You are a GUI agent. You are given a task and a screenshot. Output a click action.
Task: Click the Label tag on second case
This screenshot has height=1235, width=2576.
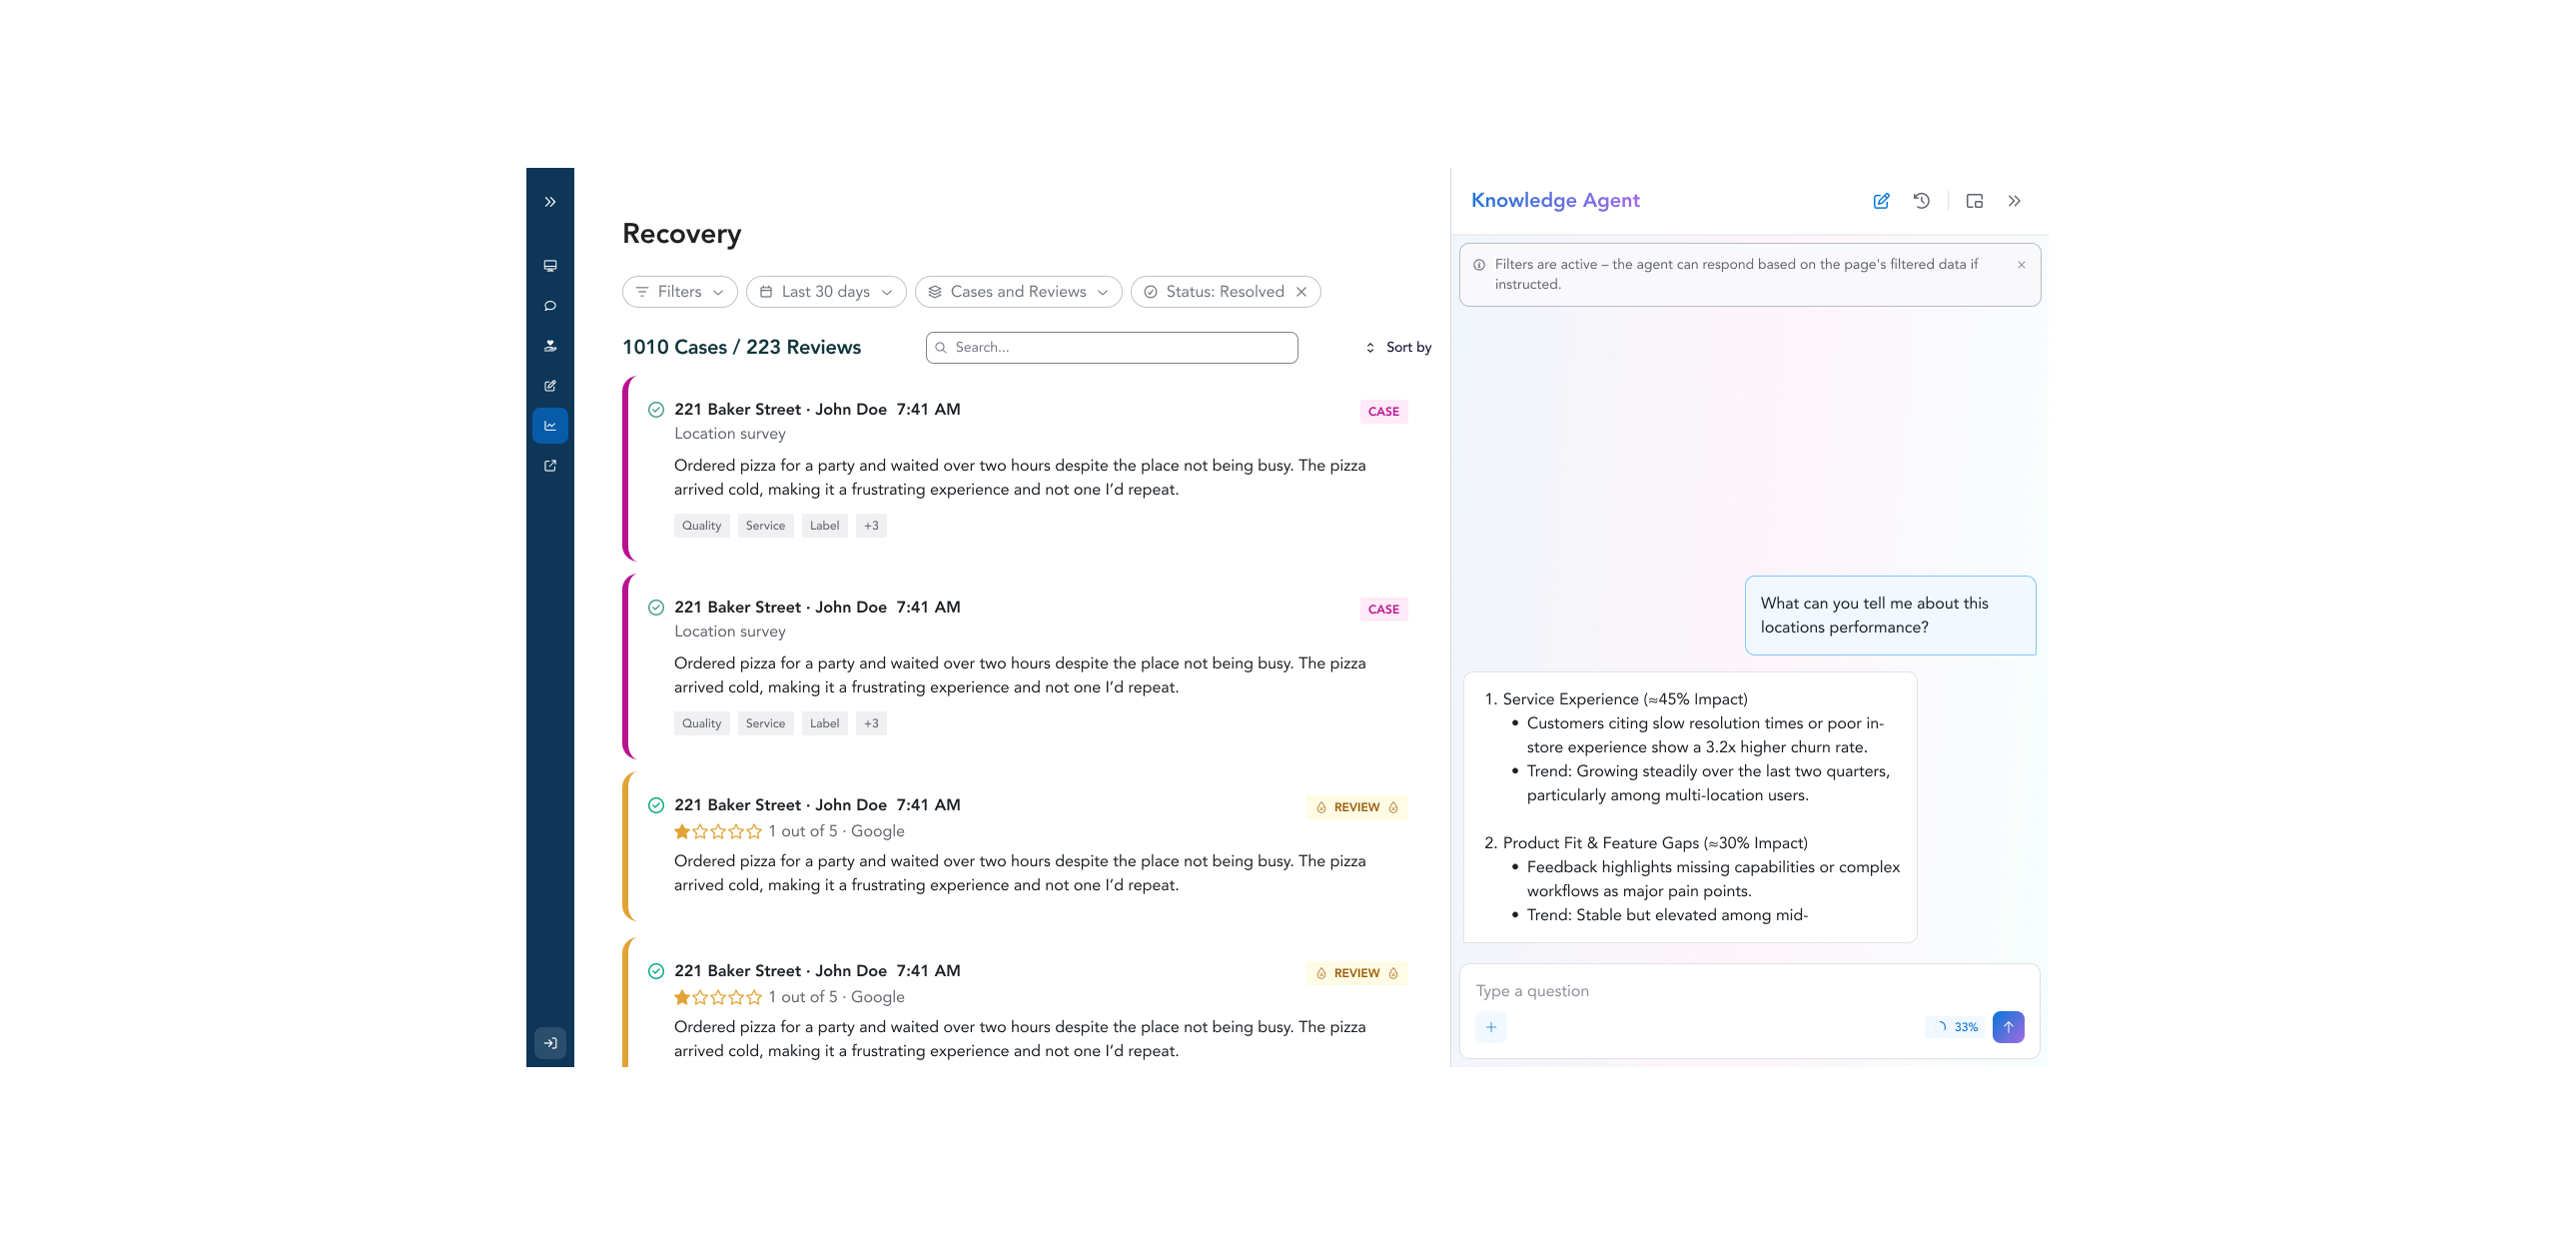[824, 724]
